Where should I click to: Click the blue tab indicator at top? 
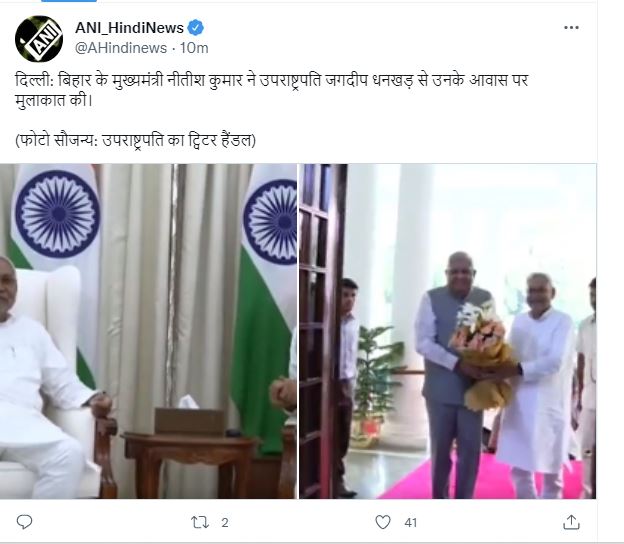tap(69, 1)
